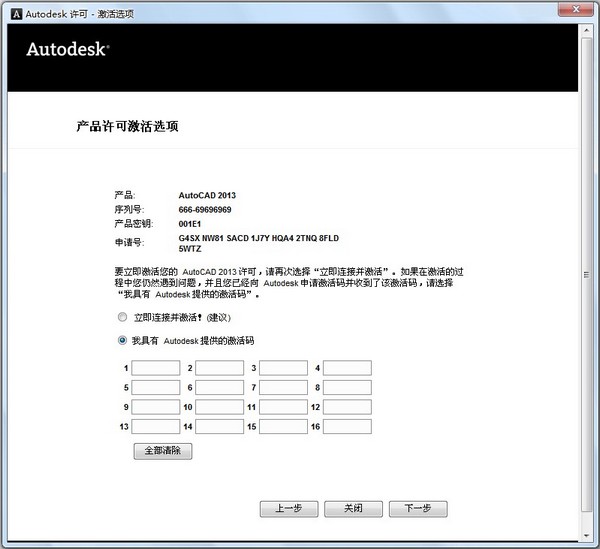Click the "关闭" close button

pos(354,509)
